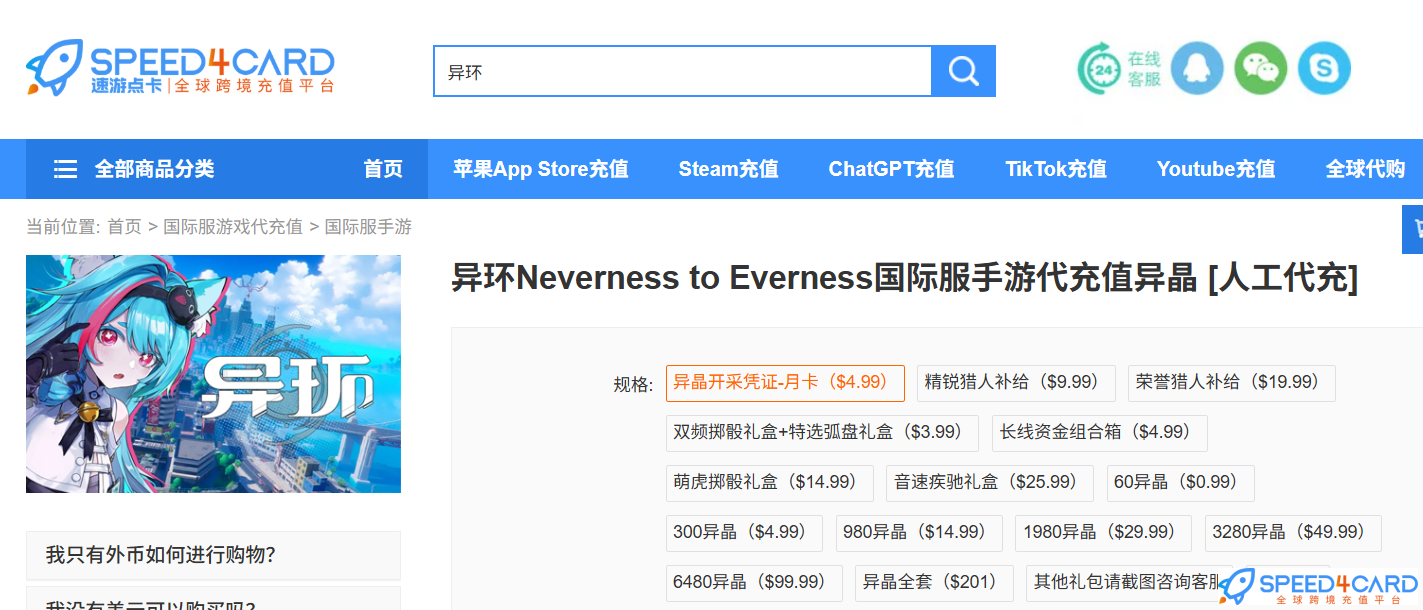
Task: Open the QQ contact icon
Action: [x=1197, y=68]
